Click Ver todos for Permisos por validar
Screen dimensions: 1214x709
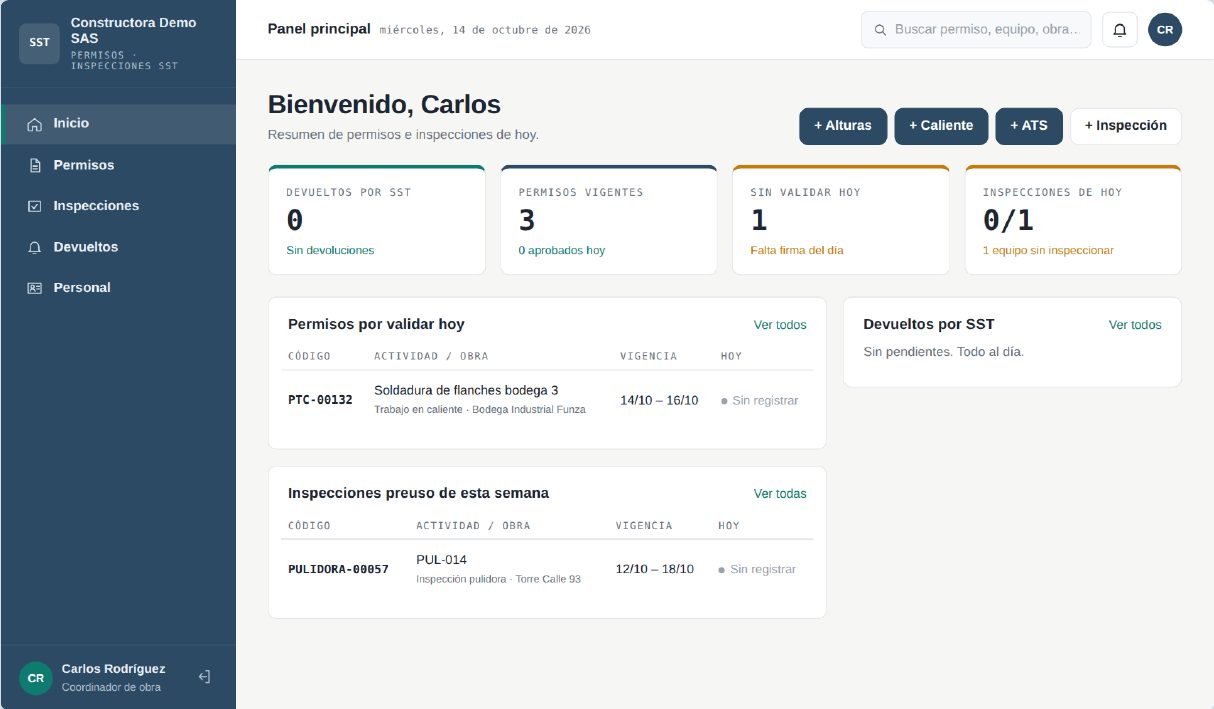pos(780,325)
